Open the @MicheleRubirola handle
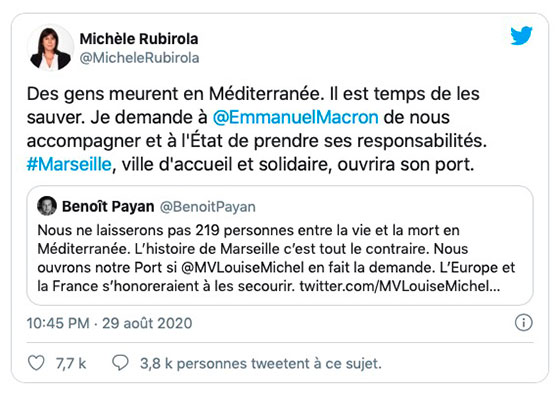The height and width of the screenshot is (393, 560). point(139,58)
